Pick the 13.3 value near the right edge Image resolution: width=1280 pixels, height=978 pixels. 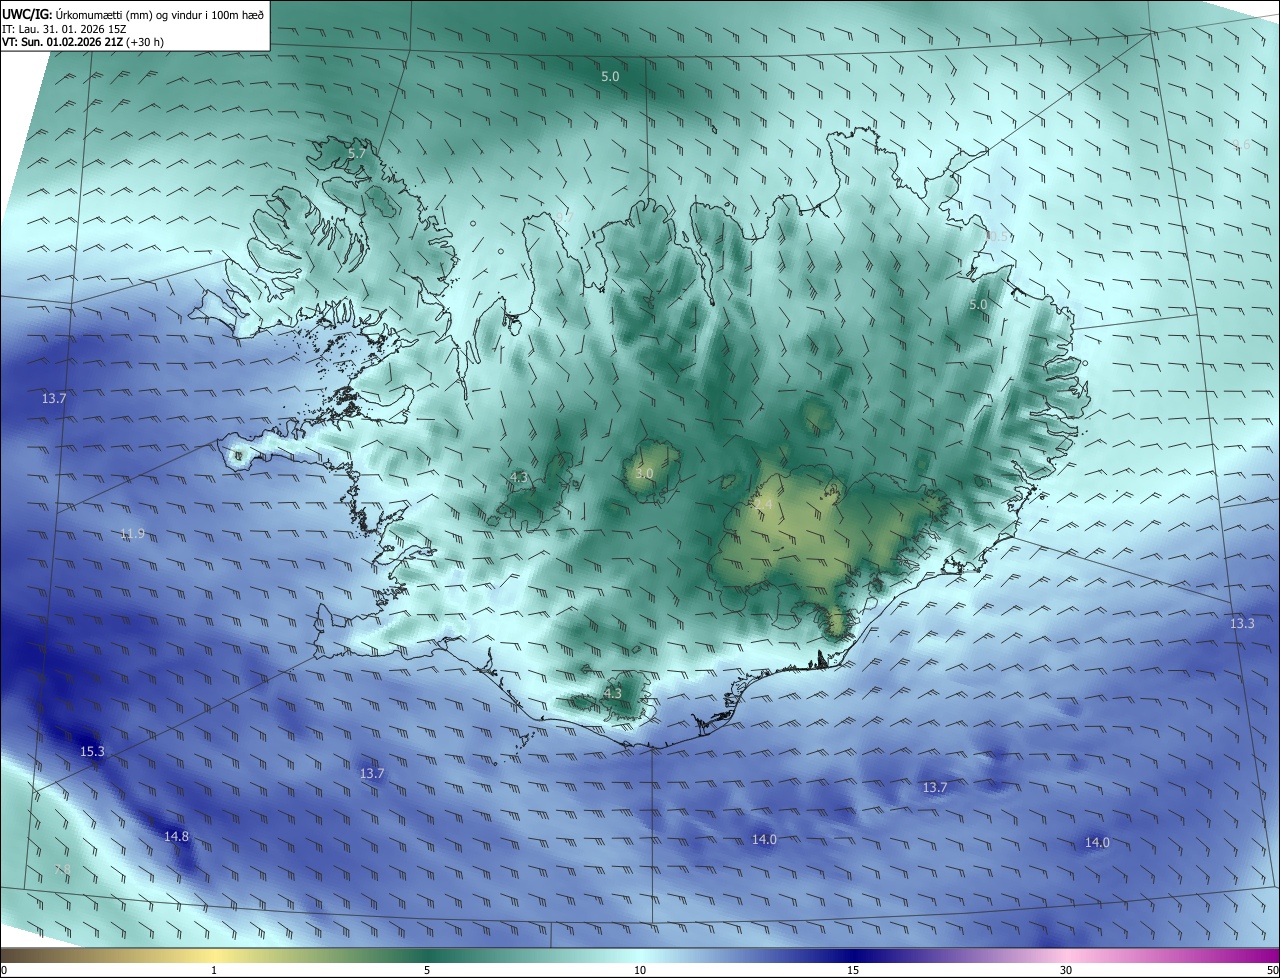pos(1242,623)
